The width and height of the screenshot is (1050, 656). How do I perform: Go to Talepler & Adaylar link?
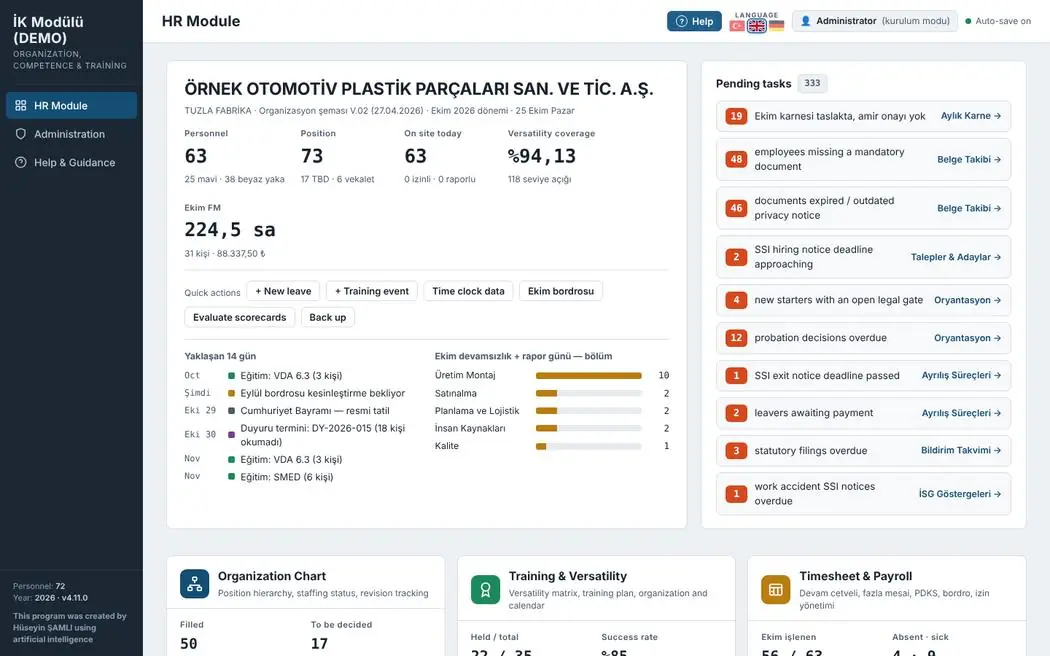coord(956,257)
